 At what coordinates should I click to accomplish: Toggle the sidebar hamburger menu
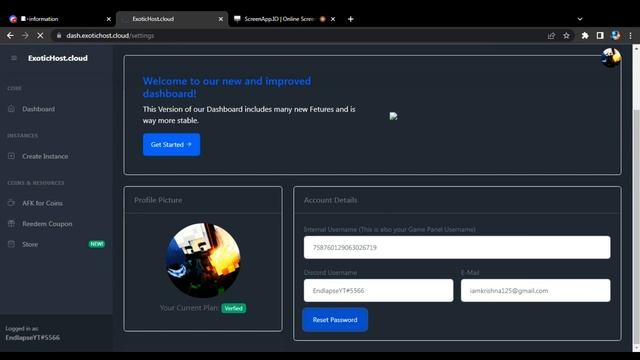[14, 58]
